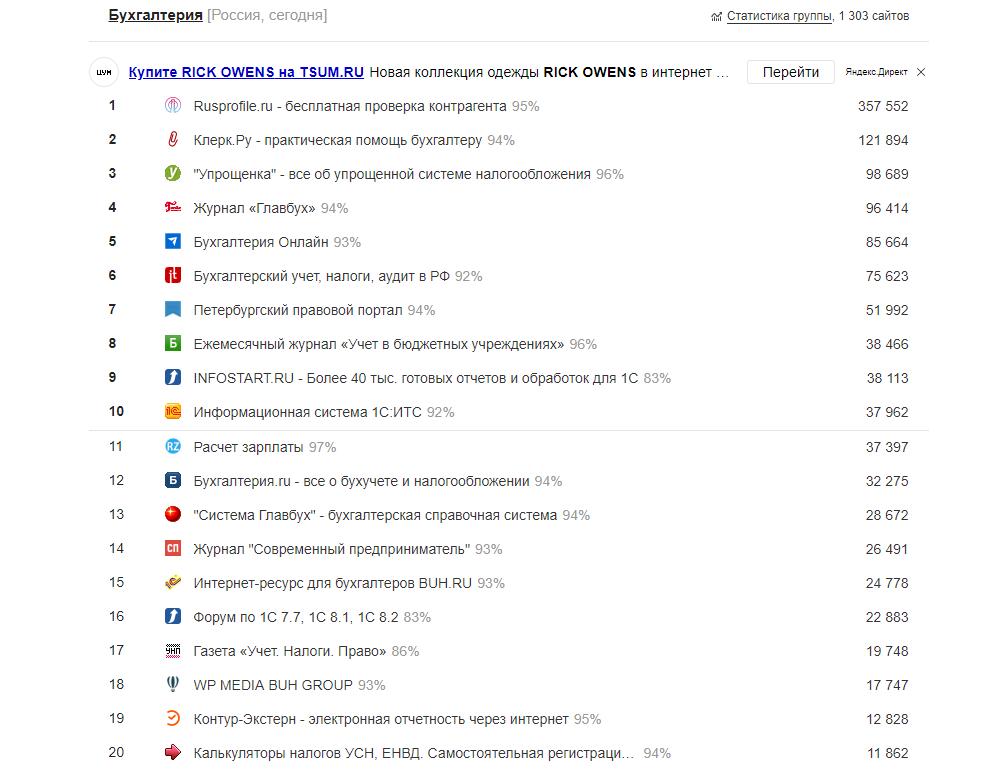Click the ЦУМ advertiser logo
This screenshot has height=776, width=989.
(x=104, y=72)
